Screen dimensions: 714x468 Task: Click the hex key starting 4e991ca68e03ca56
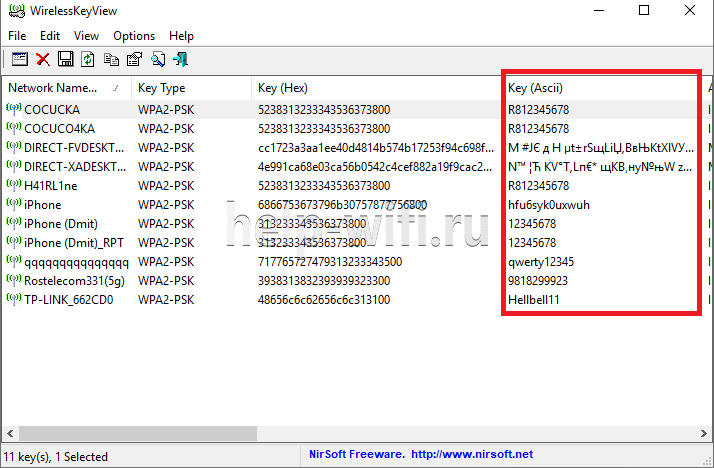(x=375, y=167)
